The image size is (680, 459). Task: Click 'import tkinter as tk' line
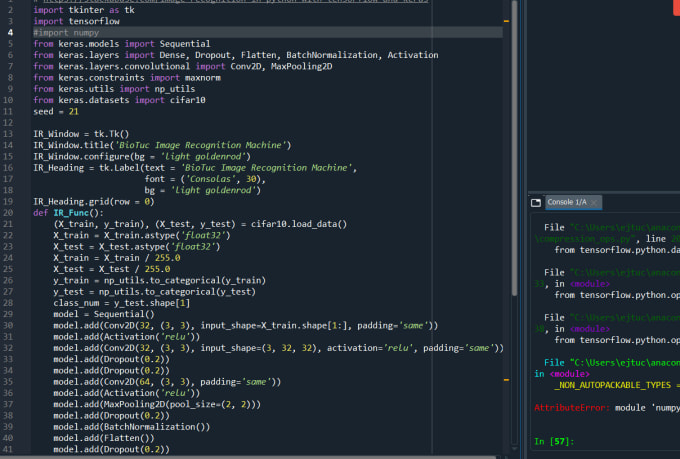(x=84, y=10)
